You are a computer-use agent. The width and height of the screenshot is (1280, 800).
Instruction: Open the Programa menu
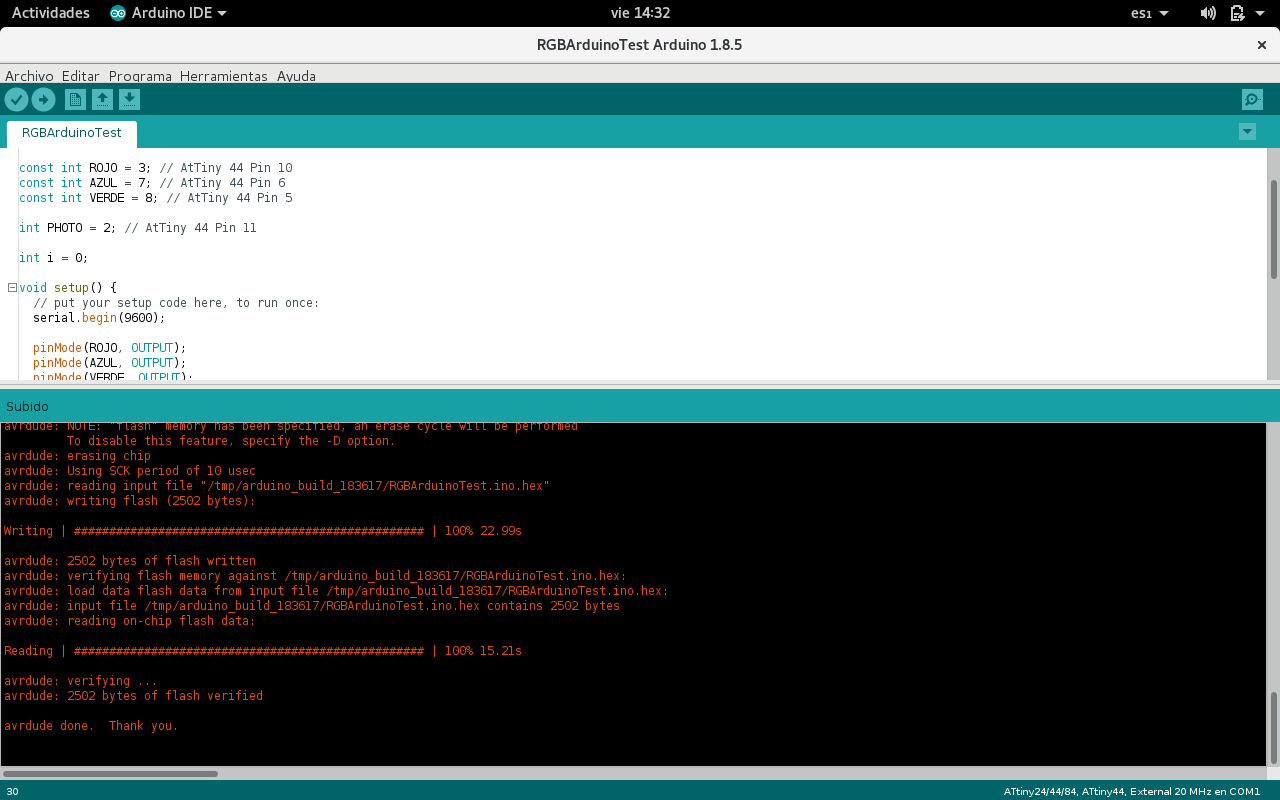pos(140,76)
